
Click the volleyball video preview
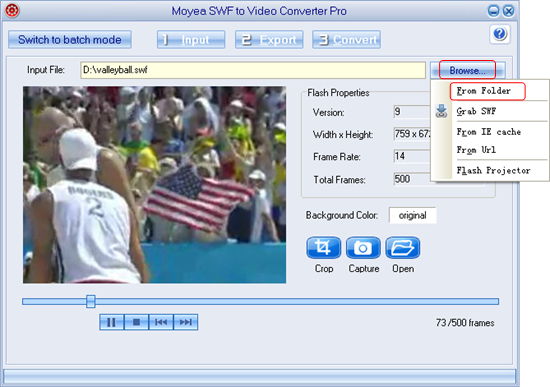click(x=154, y=185)
